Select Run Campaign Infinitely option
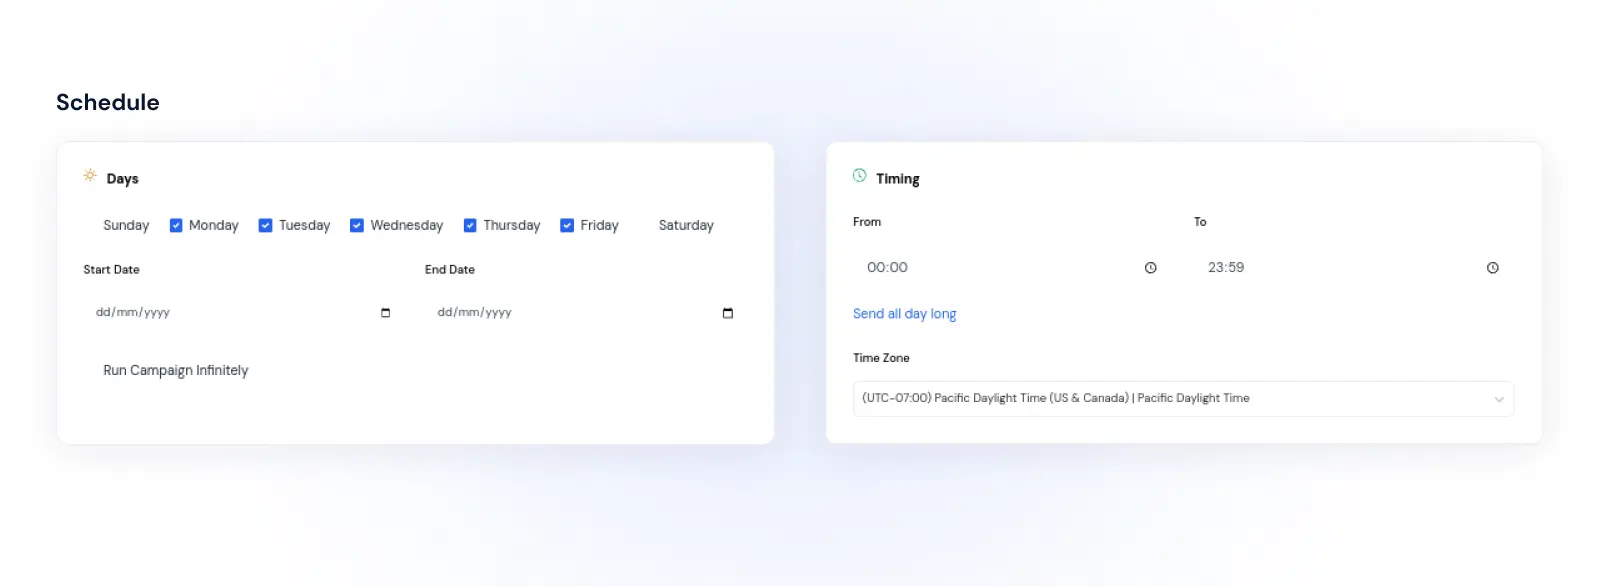Viewport: 1600px width, 586px height. 175,370
